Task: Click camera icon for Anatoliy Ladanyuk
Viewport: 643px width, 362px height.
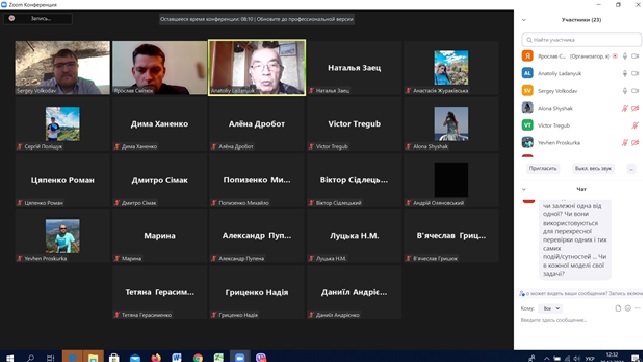Action: coord(635,73)
